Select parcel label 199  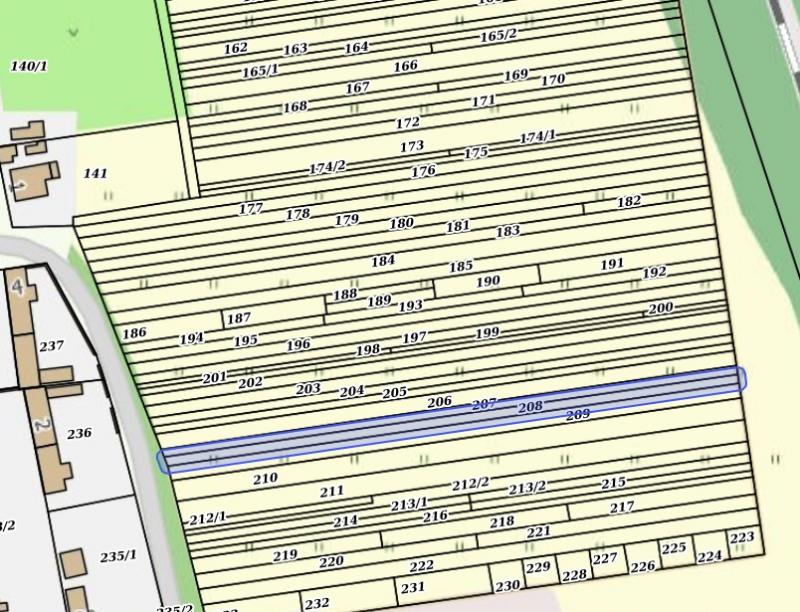tap(487, 334)
